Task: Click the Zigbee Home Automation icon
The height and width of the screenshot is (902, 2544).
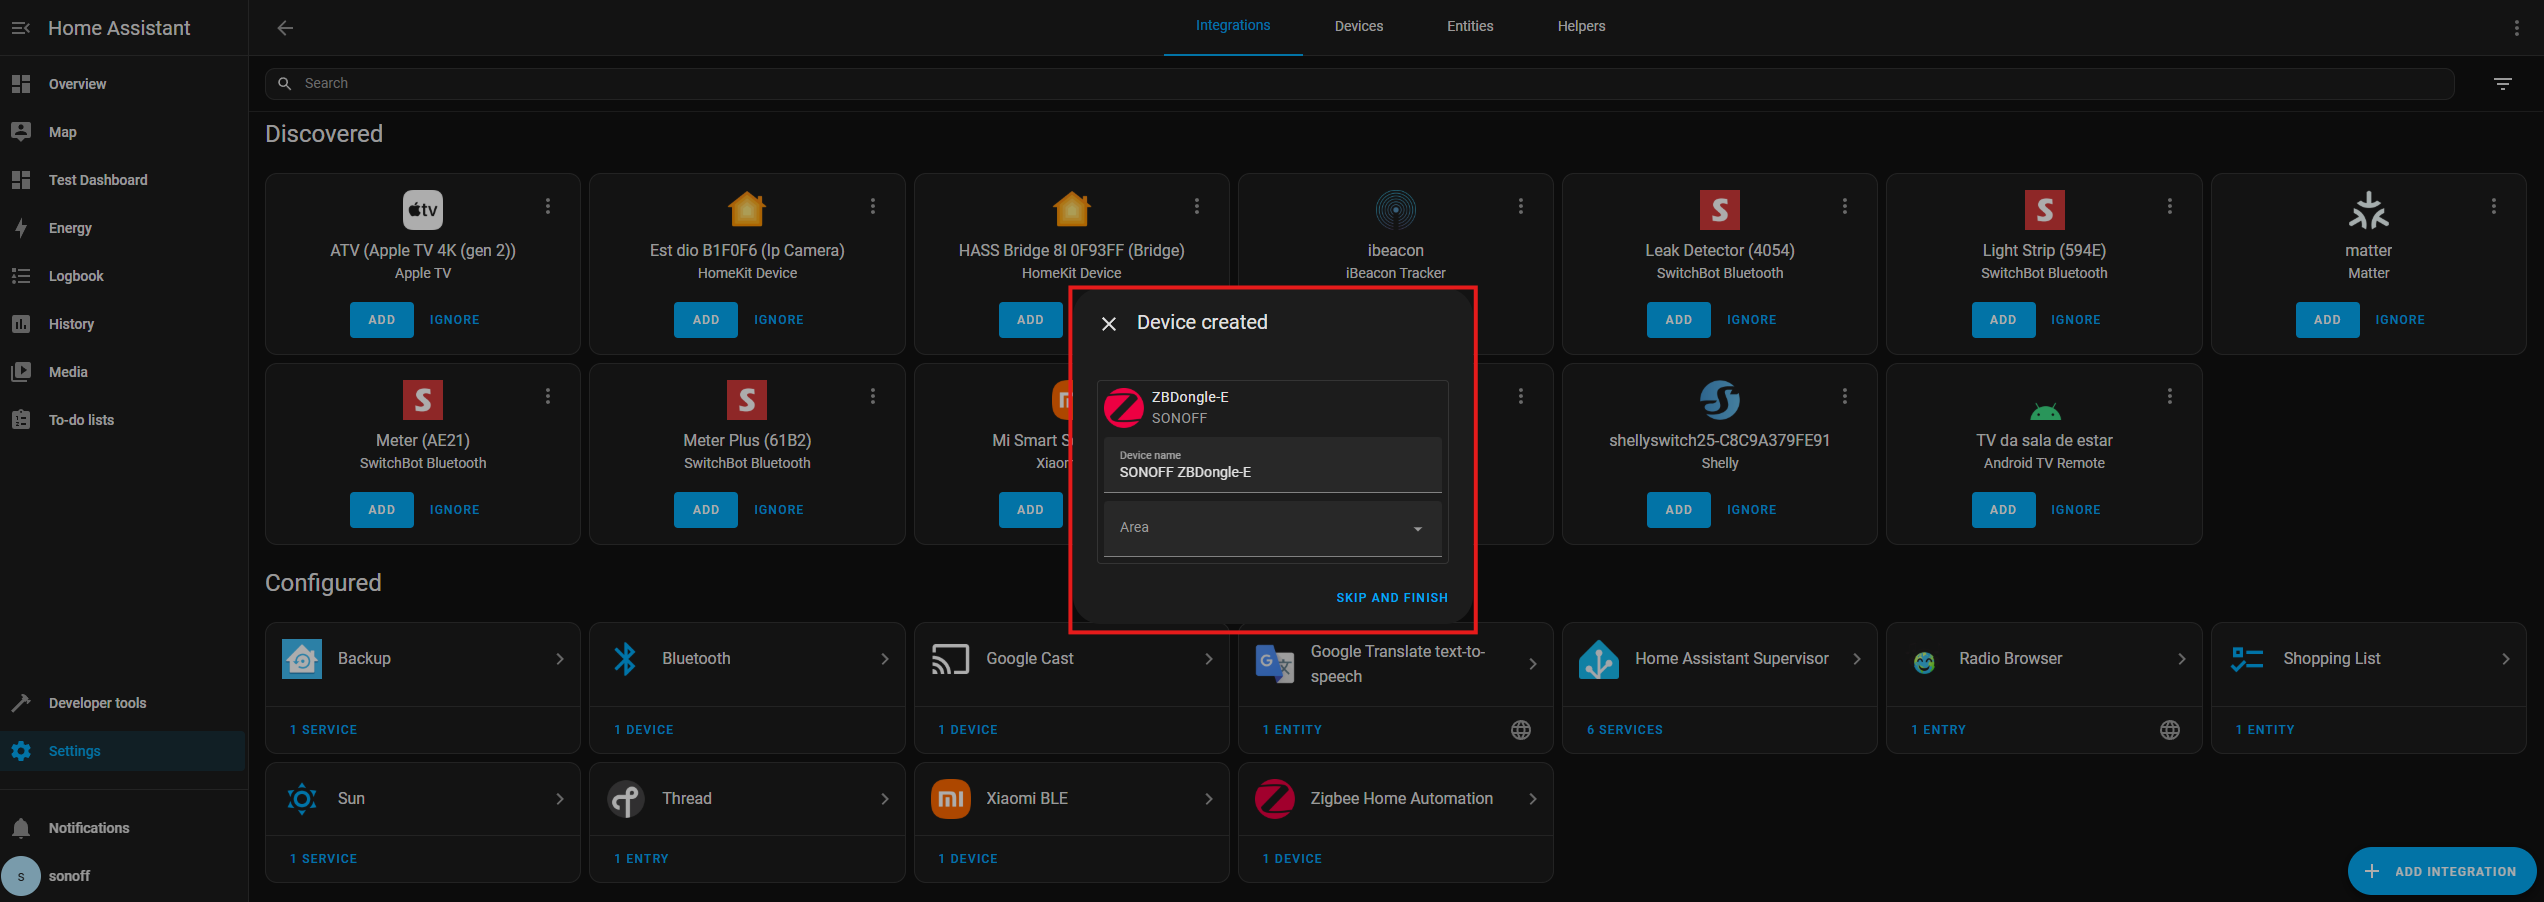Action: pos(1274,798)
